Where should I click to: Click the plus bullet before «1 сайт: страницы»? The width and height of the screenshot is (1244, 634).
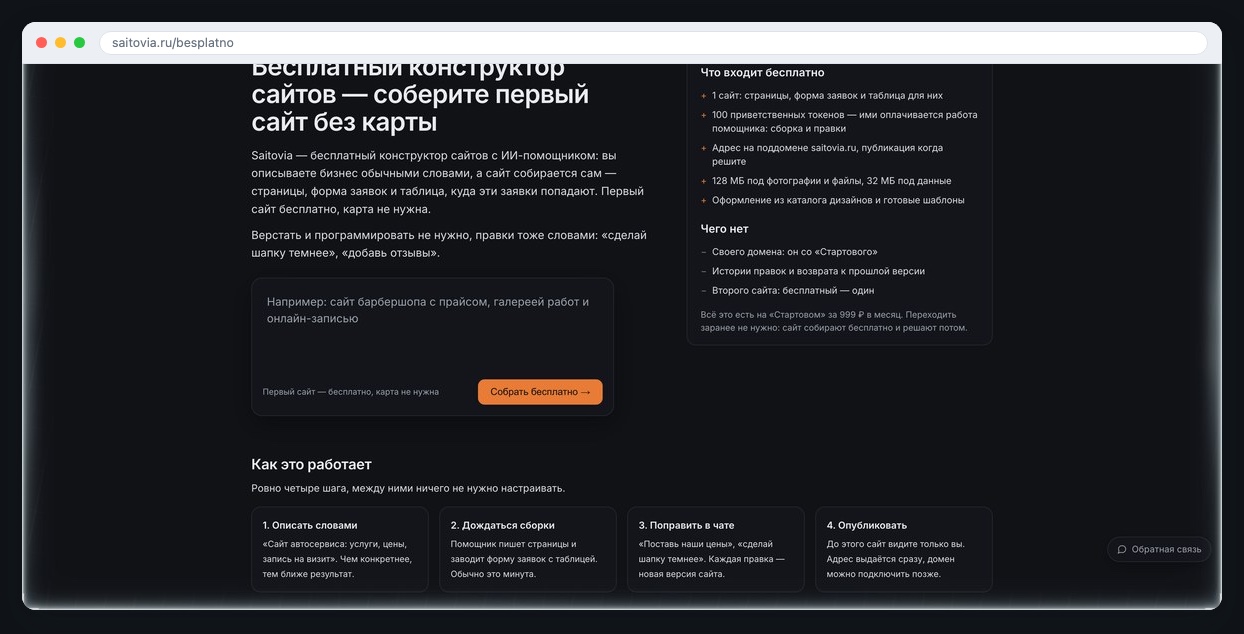pos(703,96)
